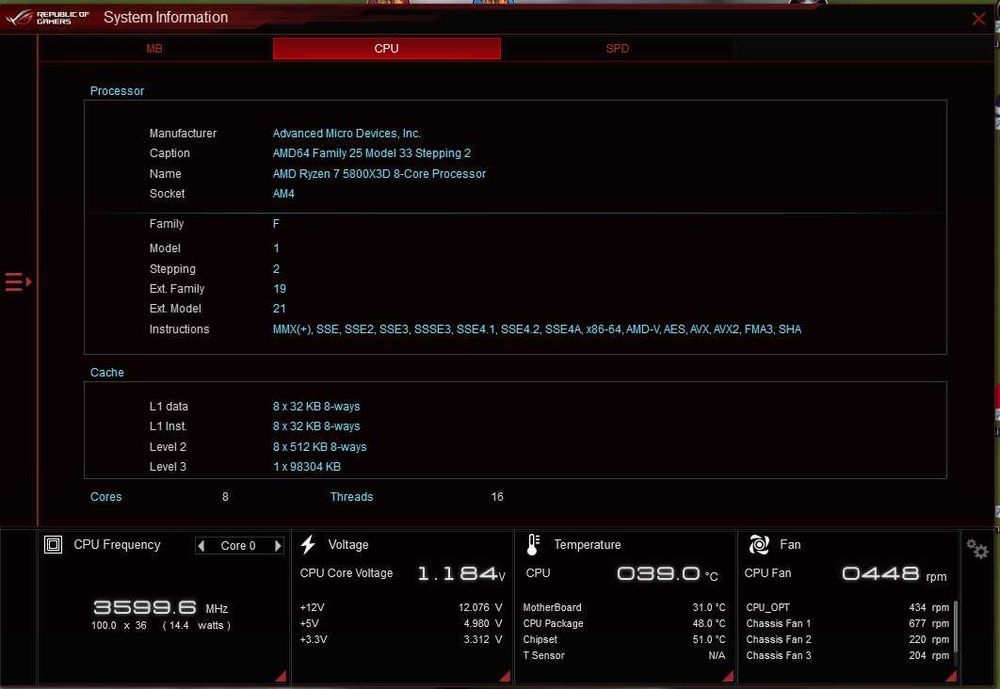Expand the CPU Frequency panel corner arrow
The height and width of the screenshot is (689, 1000).
281,676
